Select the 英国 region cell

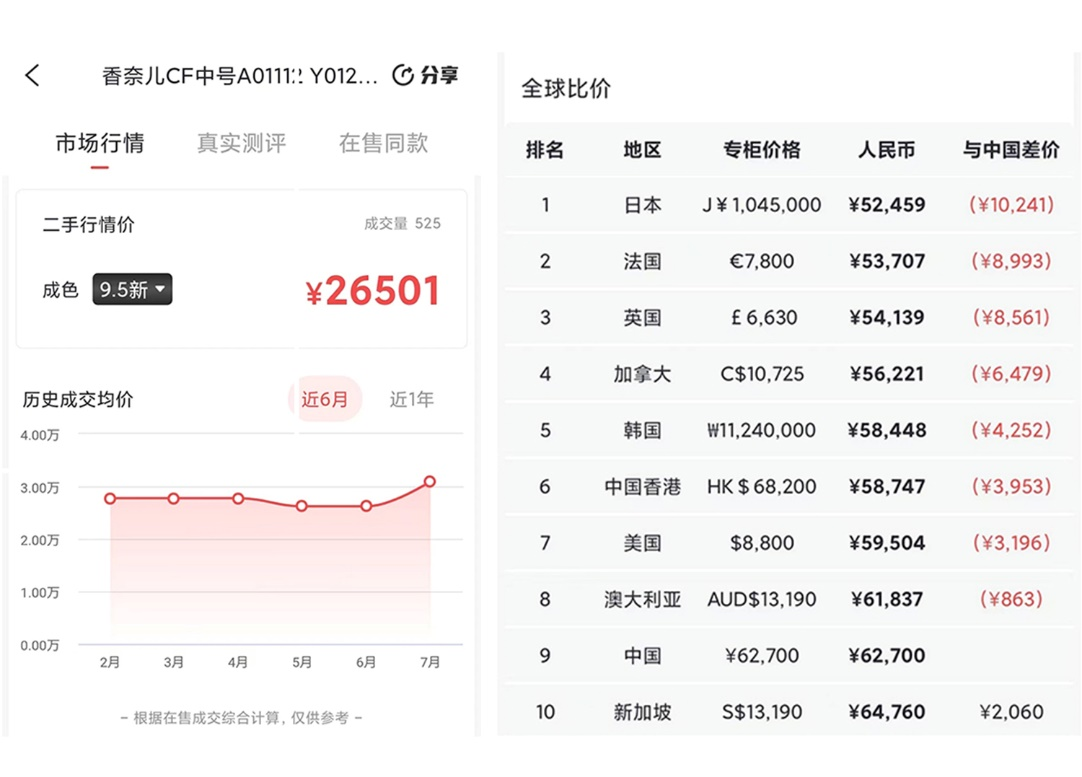(x=642, y=317)
